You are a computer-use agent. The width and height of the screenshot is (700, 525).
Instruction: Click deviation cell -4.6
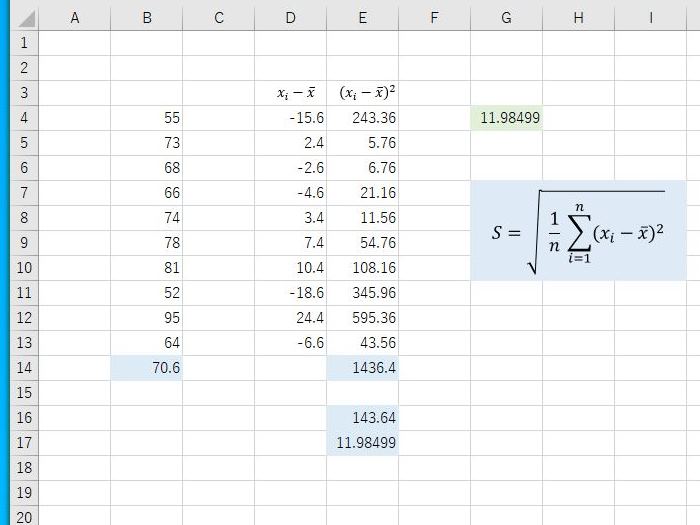(x=291, y=193)
